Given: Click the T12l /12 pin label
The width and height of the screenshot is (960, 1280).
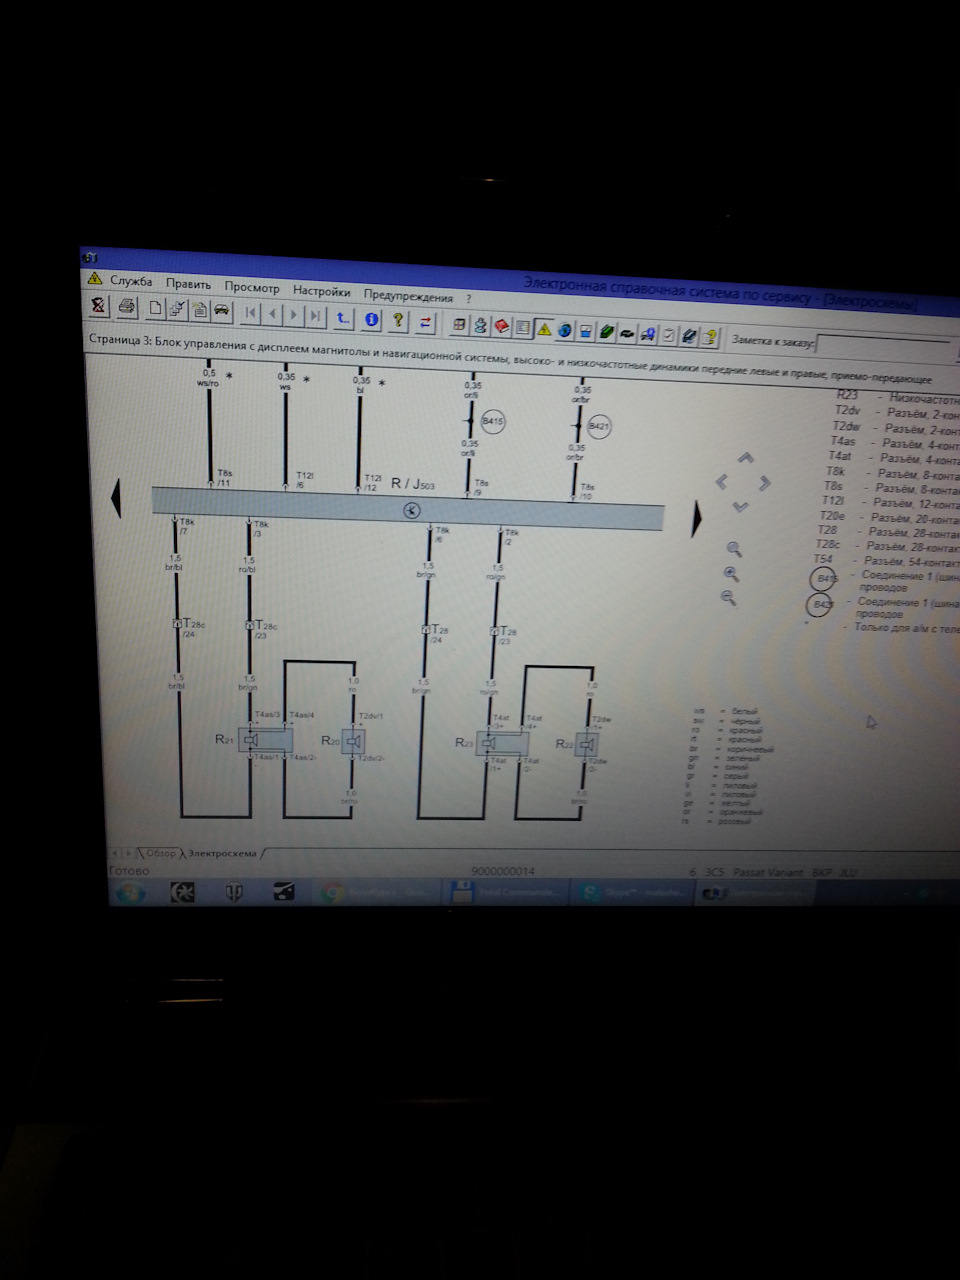Looking at the screenshot, I should click(372, 482).
